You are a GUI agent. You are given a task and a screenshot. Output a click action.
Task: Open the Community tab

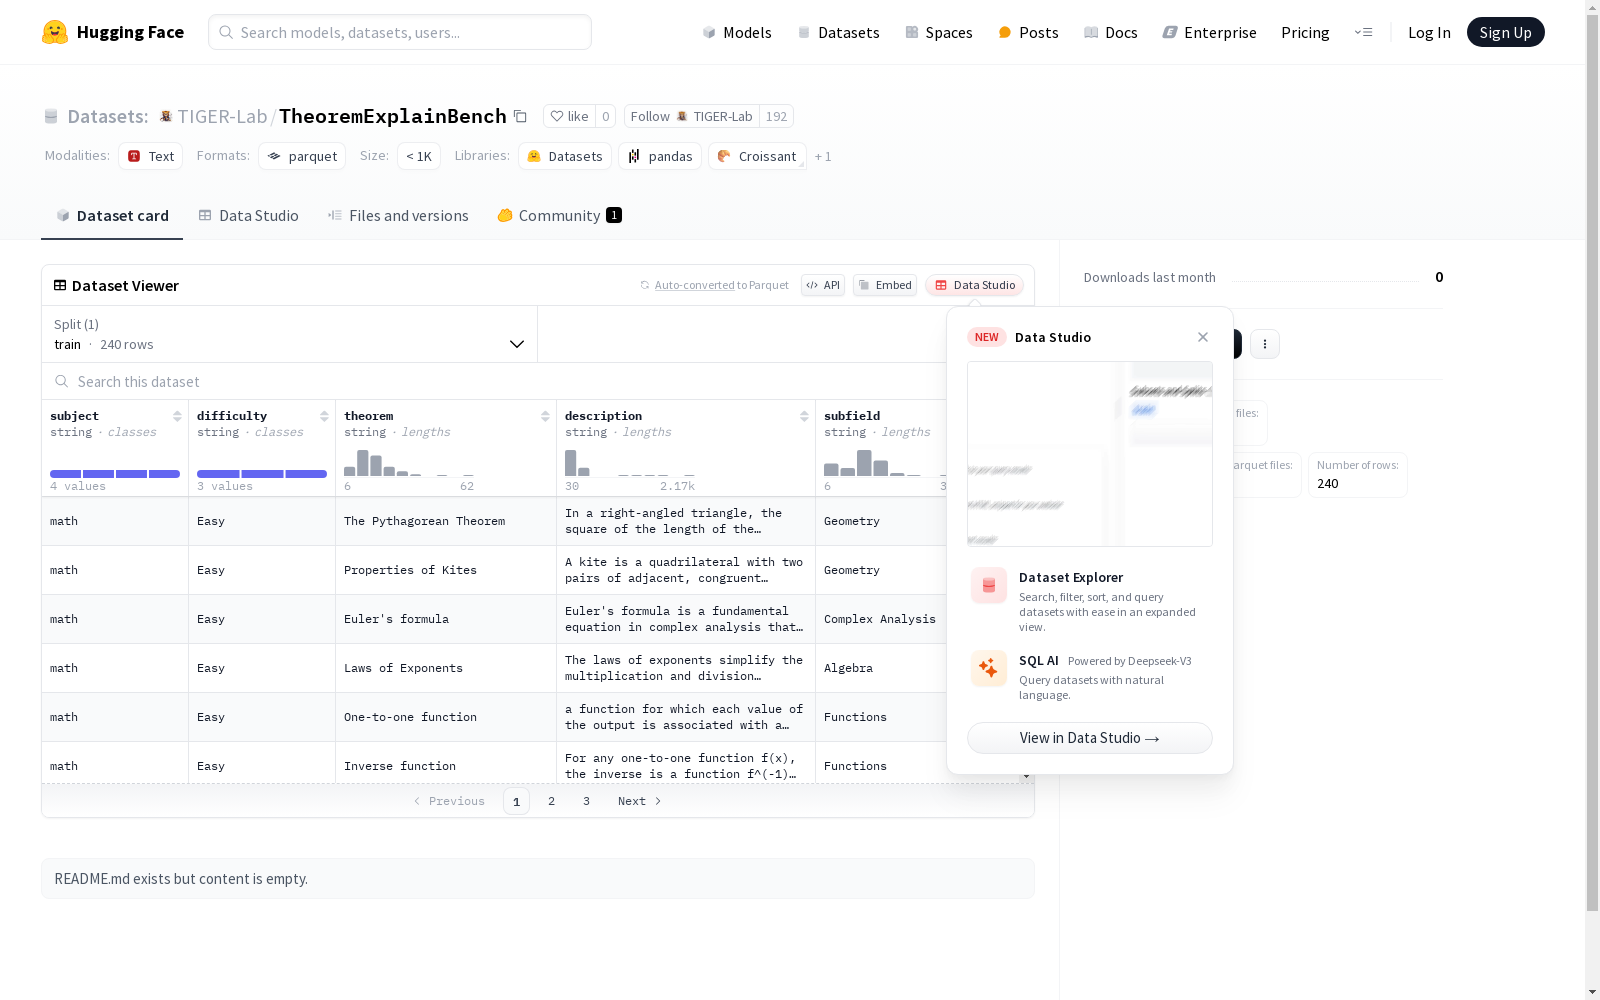[559, 215]
